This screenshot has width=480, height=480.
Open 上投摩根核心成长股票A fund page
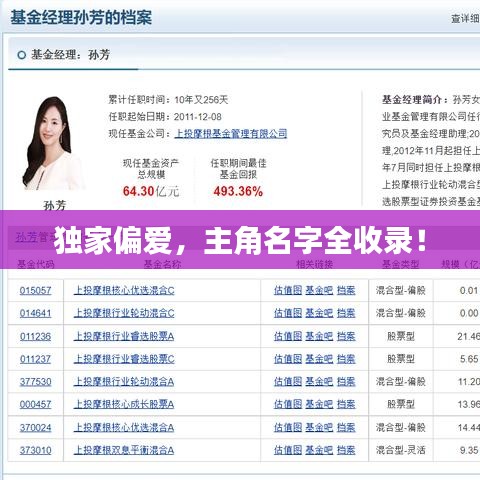click(124, 404)
